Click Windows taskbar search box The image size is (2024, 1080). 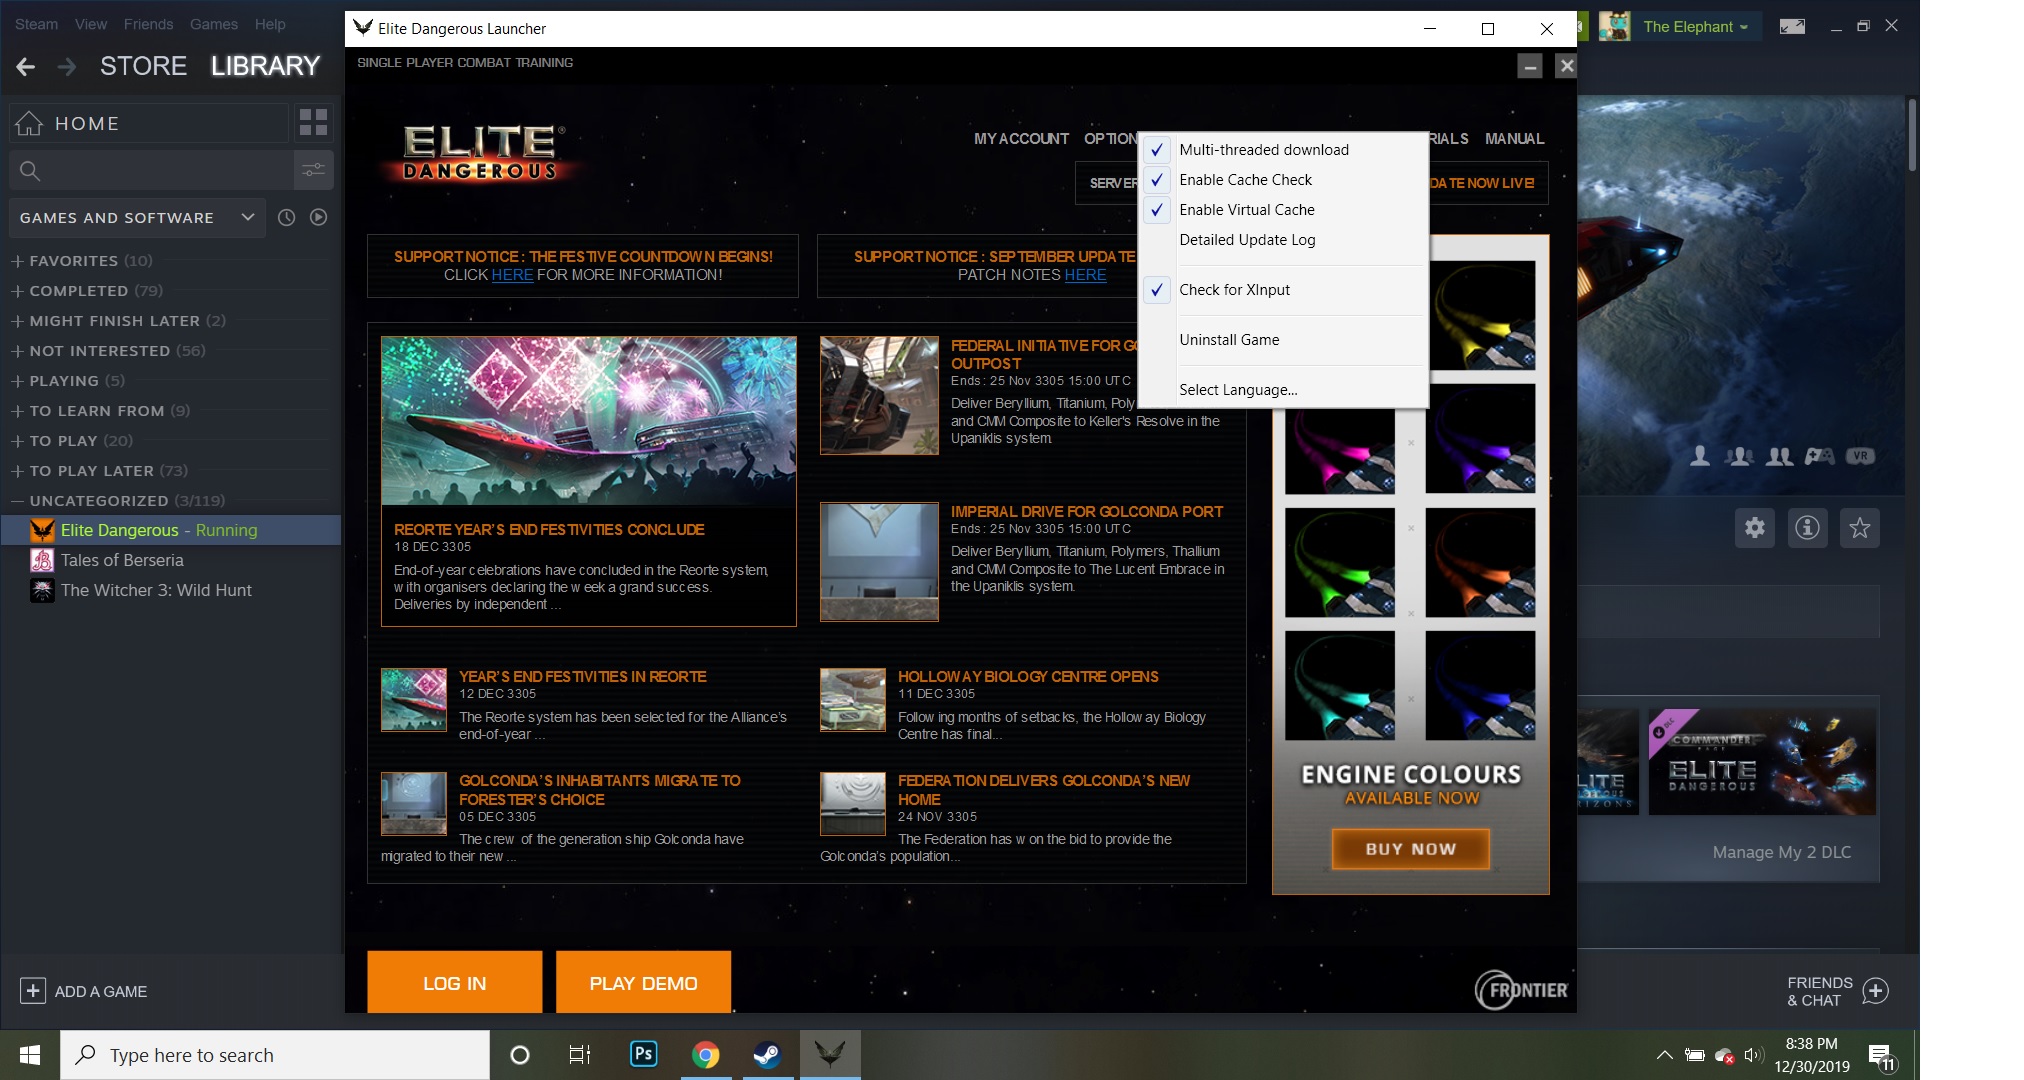click(275, 1055)
